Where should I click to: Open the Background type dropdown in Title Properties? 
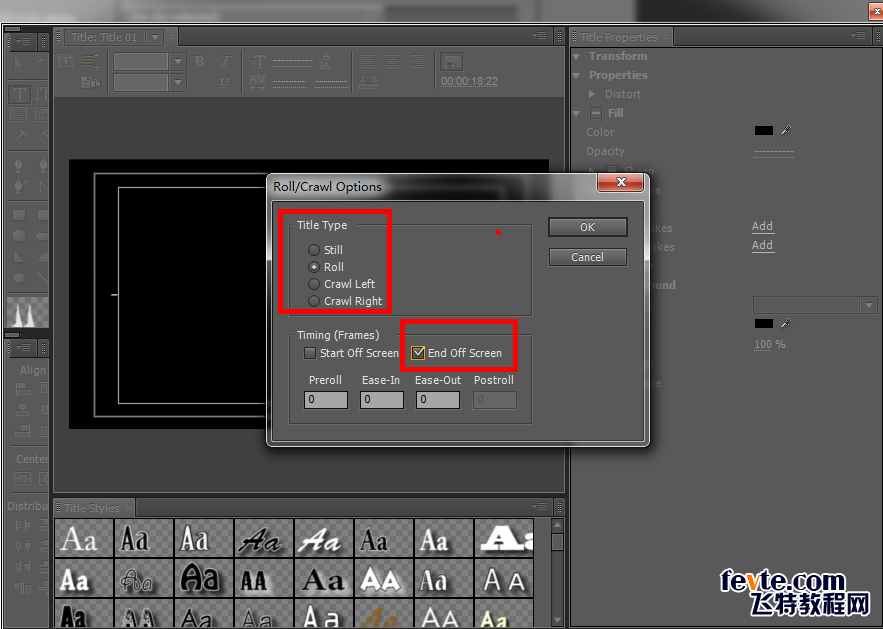pos(814,305)
